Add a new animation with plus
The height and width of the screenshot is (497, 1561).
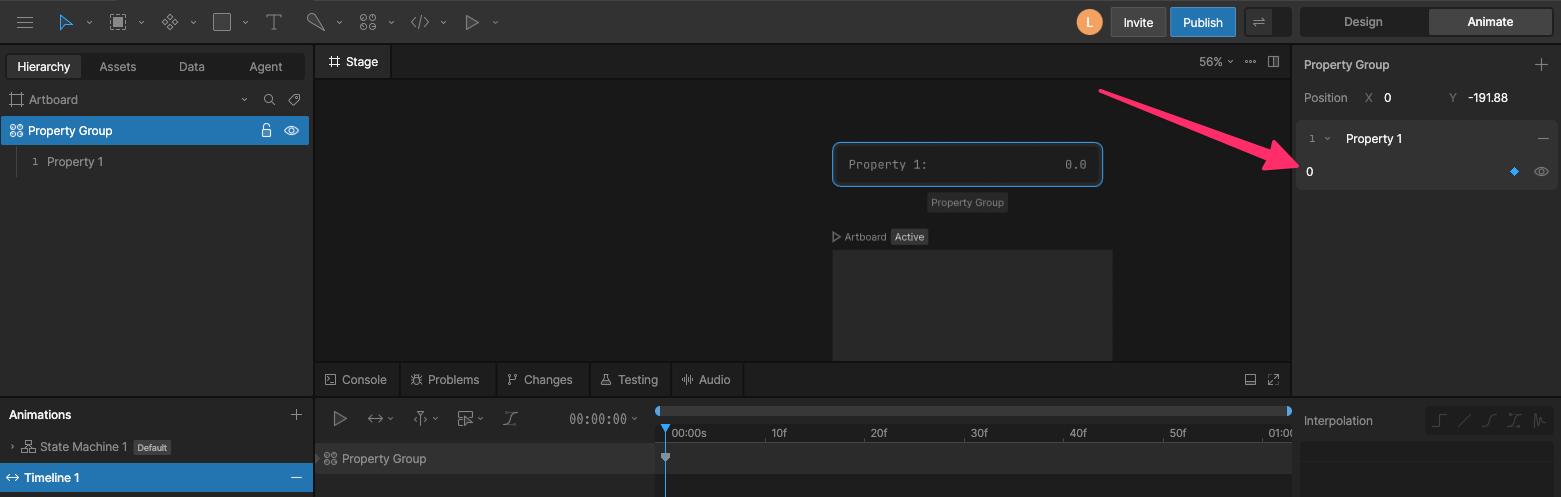pos(296,415)
